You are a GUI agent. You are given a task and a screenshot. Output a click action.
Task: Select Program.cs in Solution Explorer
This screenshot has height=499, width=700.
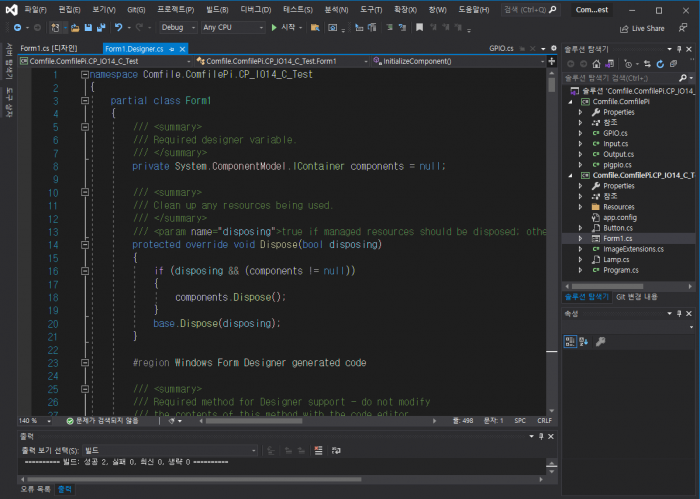[x=620, y=270]
